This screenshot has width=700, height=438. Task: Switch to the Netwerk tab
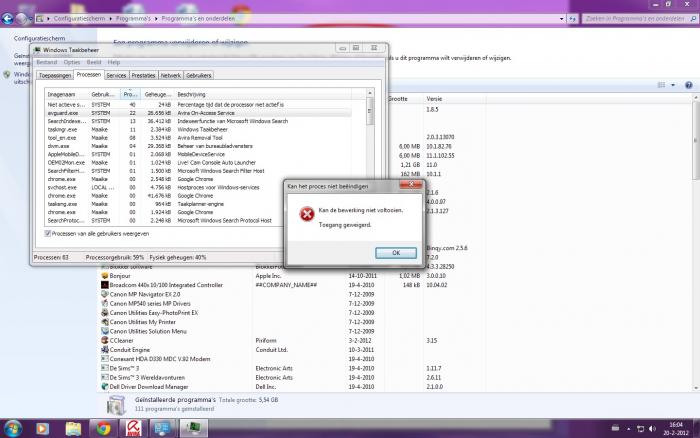(x=171, y=75)
